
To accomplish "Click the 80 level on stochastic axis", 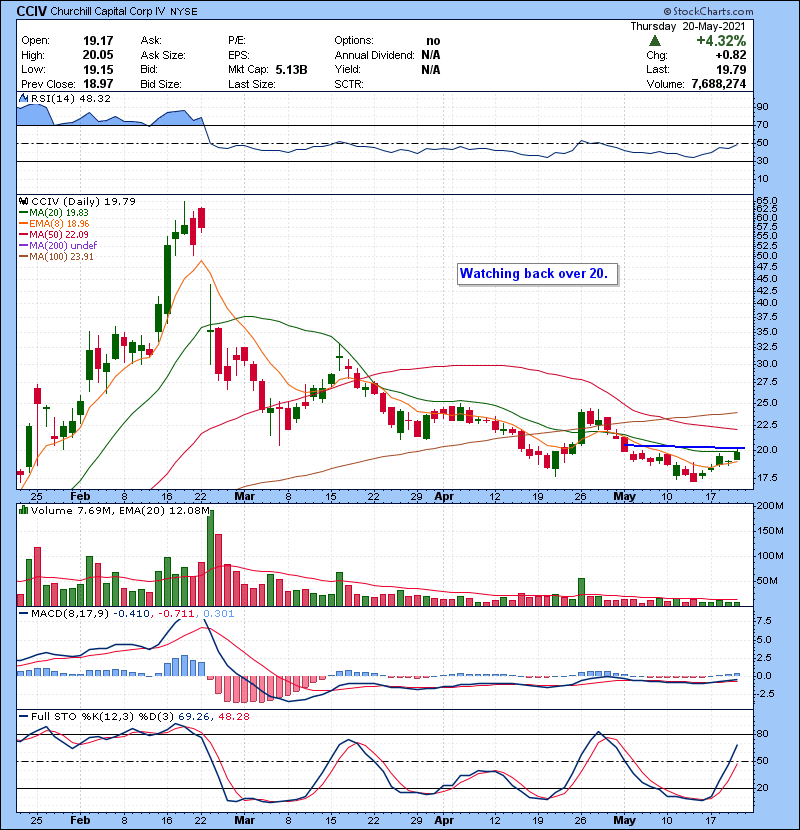I will click(762, 734).
